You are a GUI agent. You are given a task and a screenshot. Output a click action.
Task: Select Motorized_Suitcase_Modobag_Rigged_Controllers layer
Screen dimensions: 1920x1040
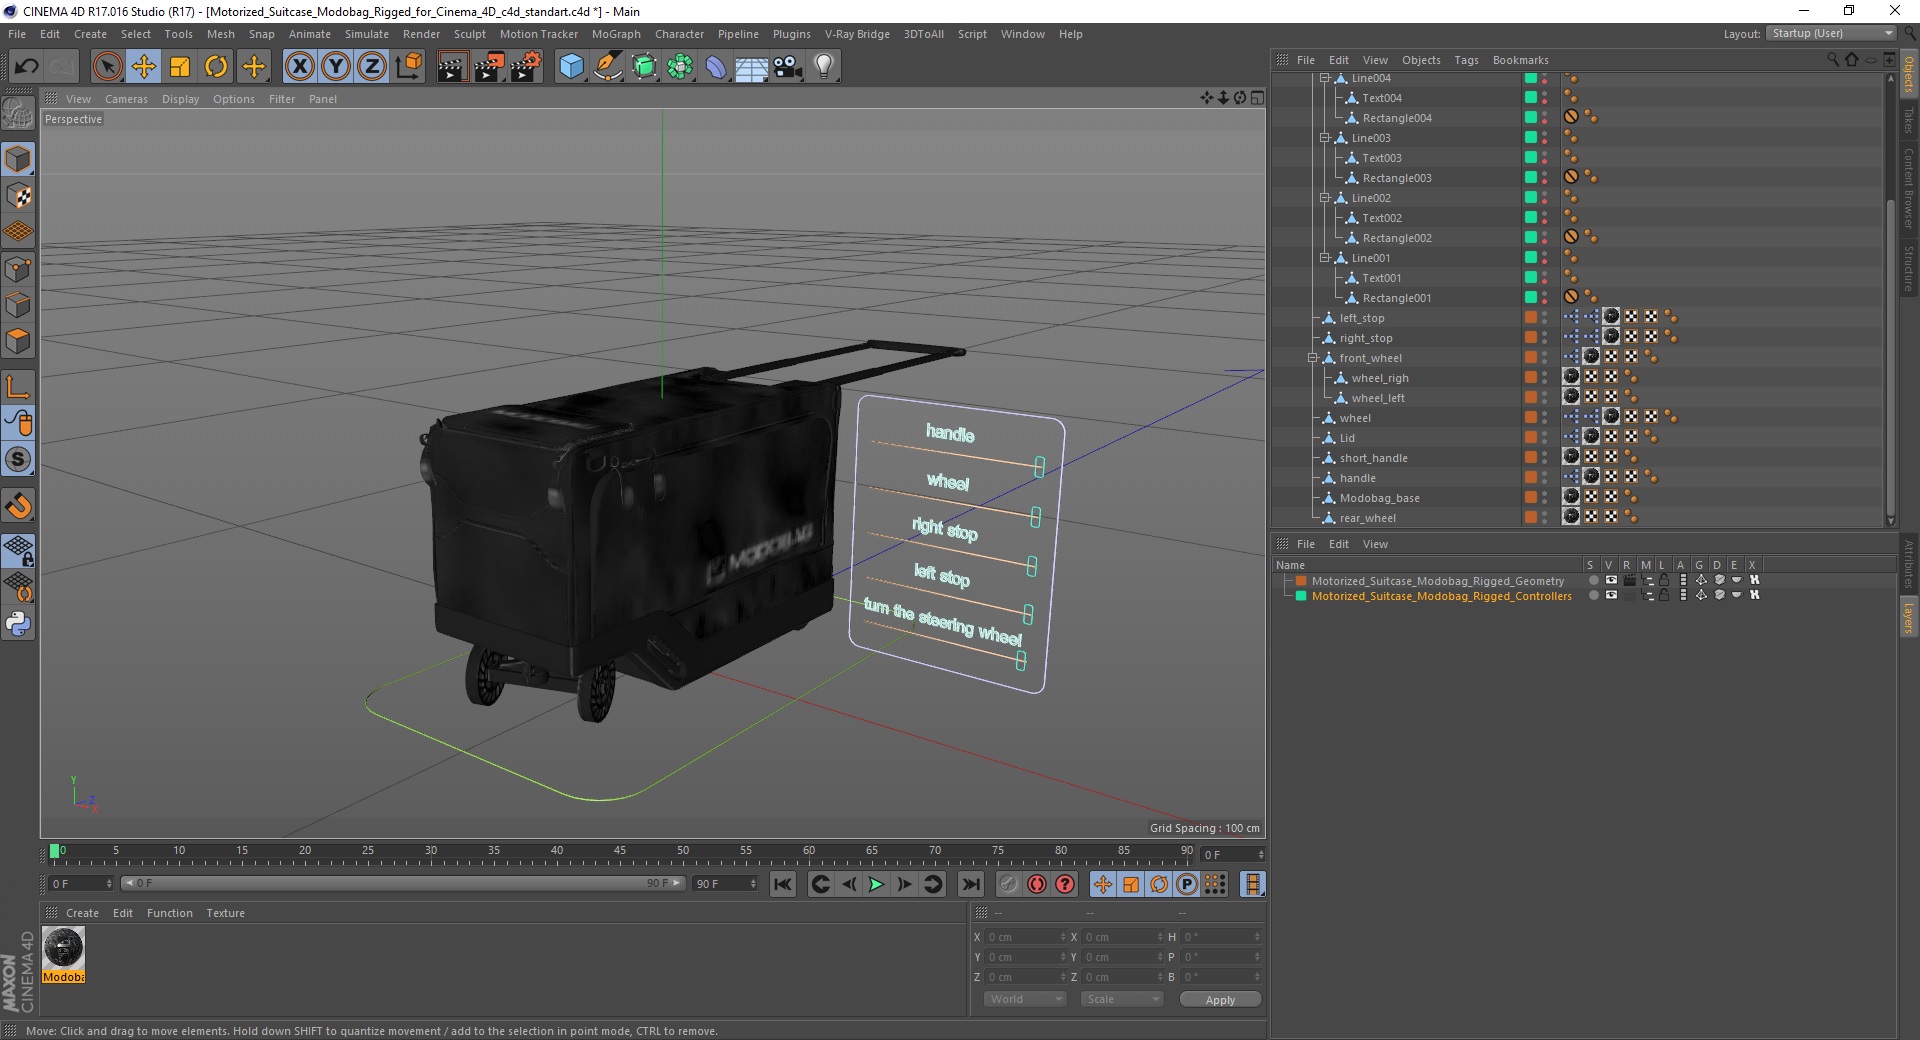point(1441,596)
